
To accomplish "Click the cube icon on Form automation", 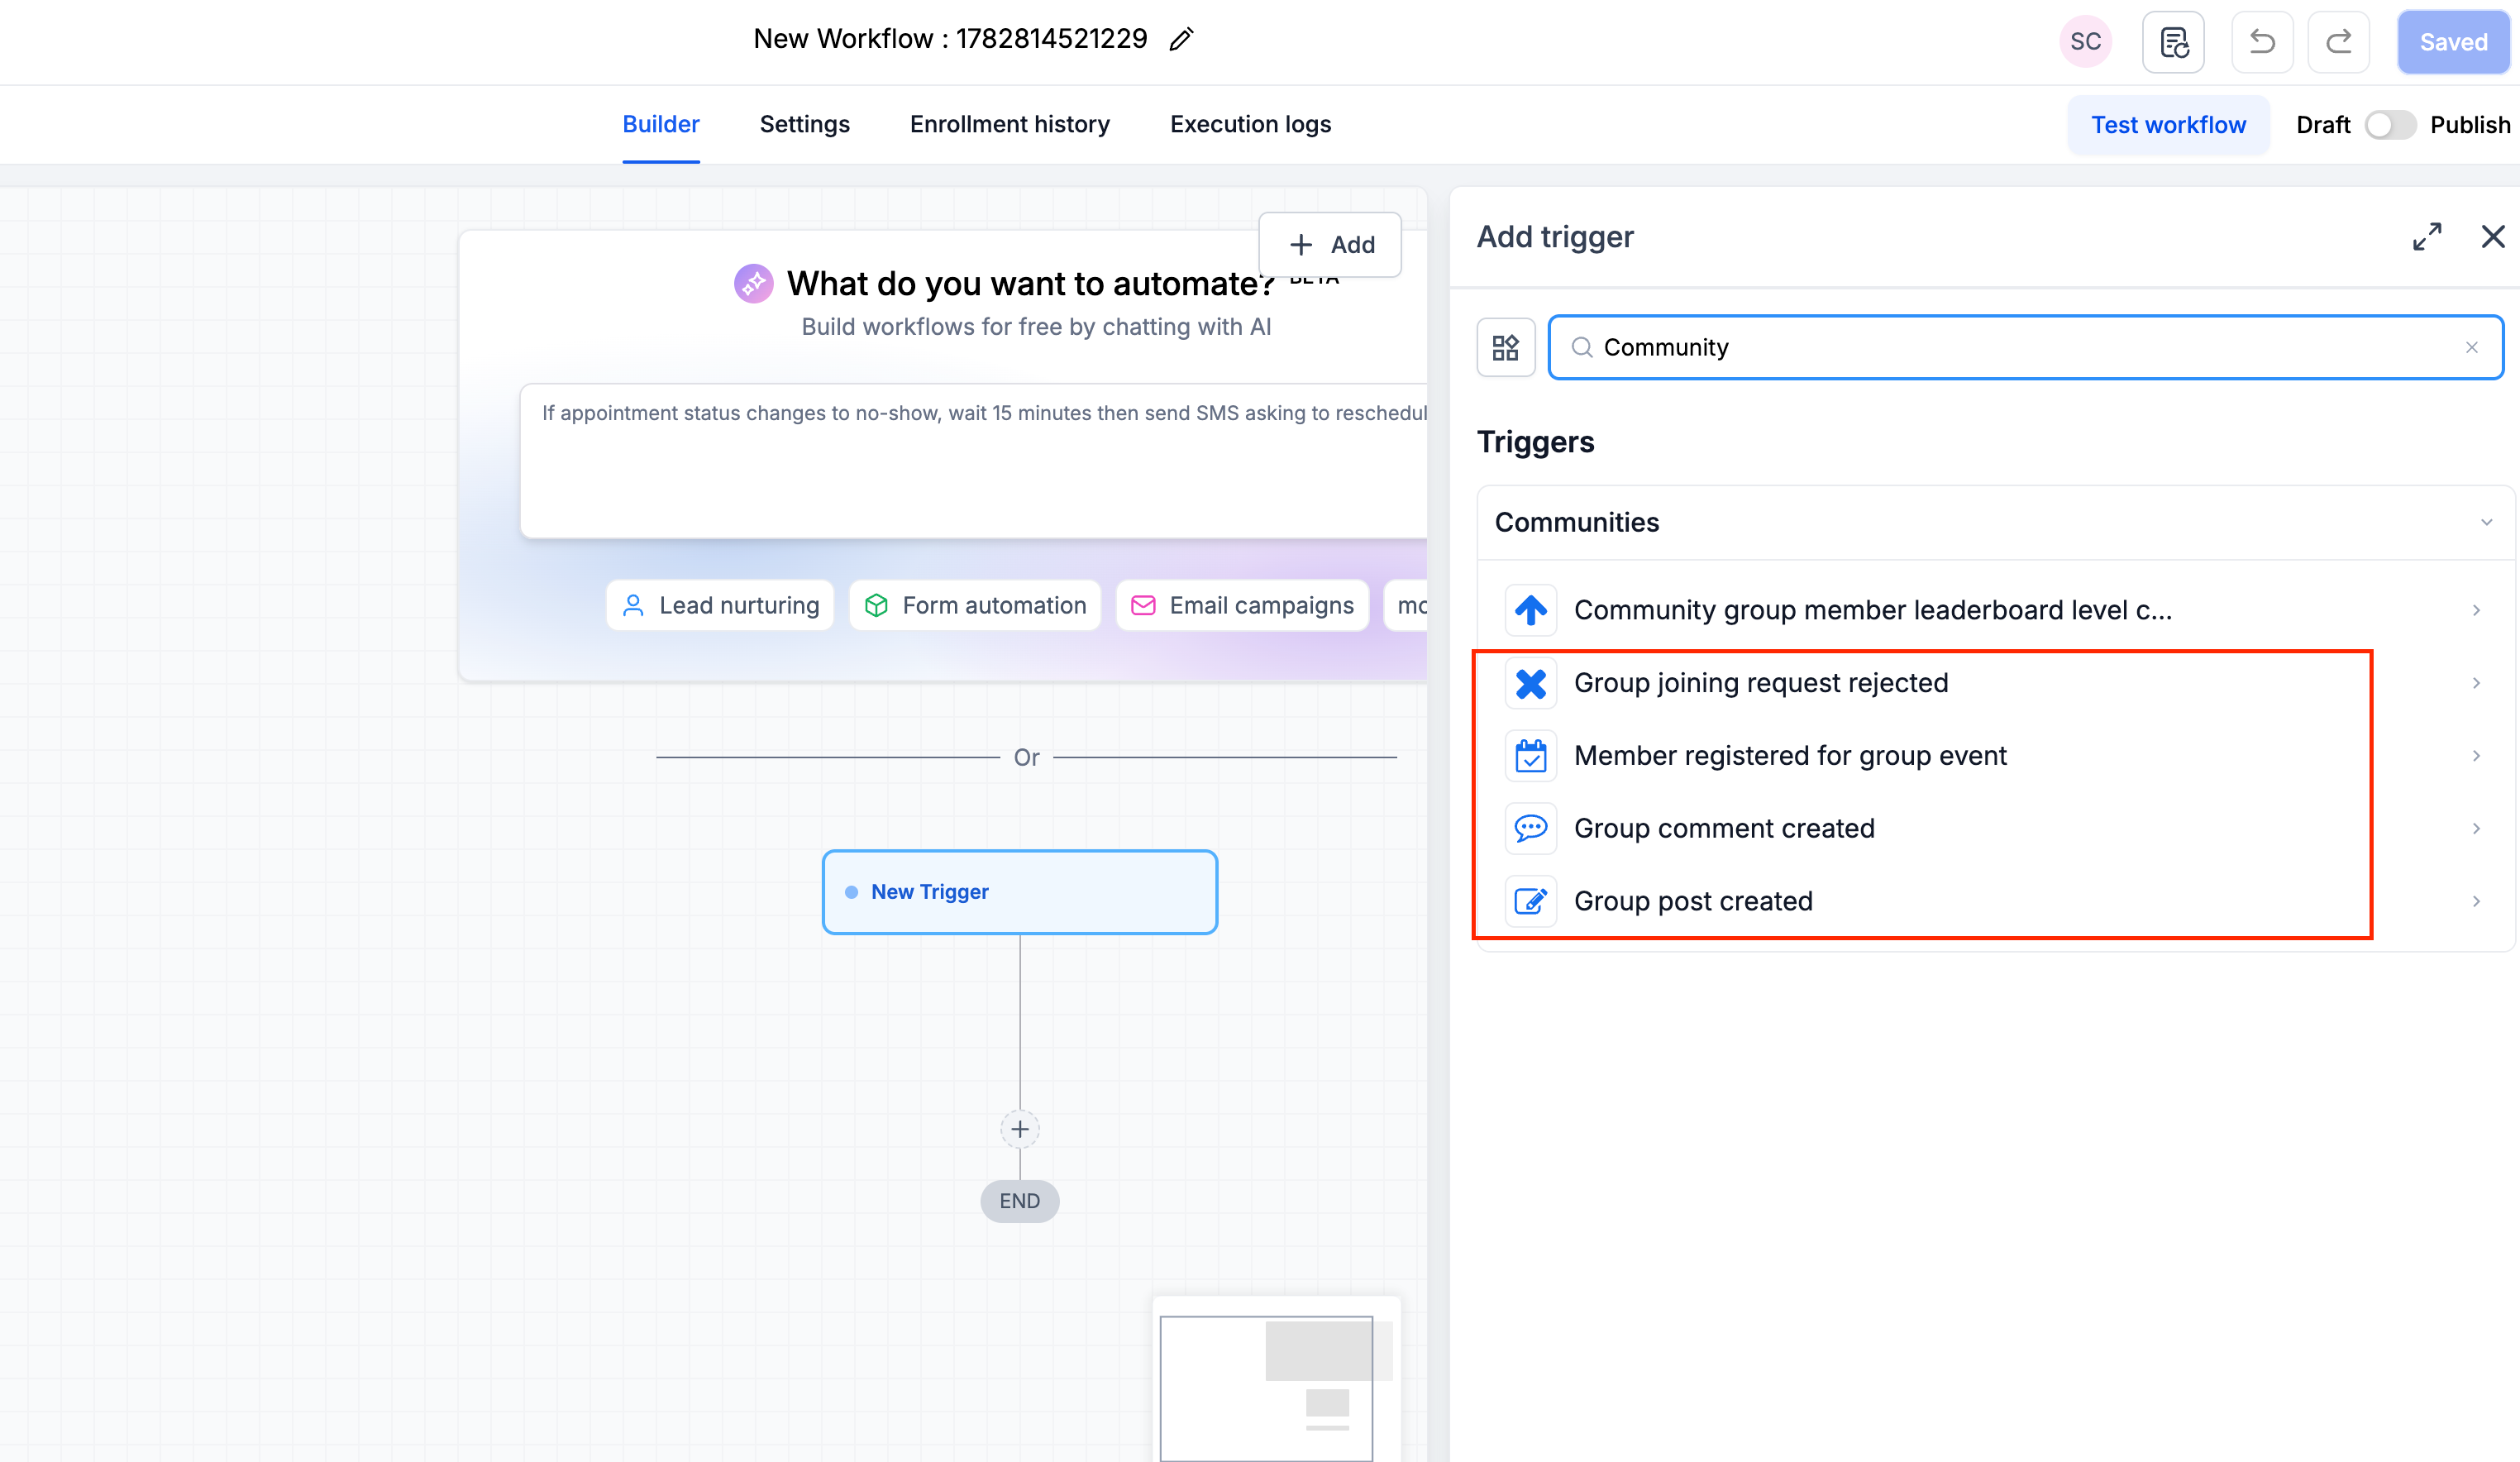I will [x=876, y=605].
